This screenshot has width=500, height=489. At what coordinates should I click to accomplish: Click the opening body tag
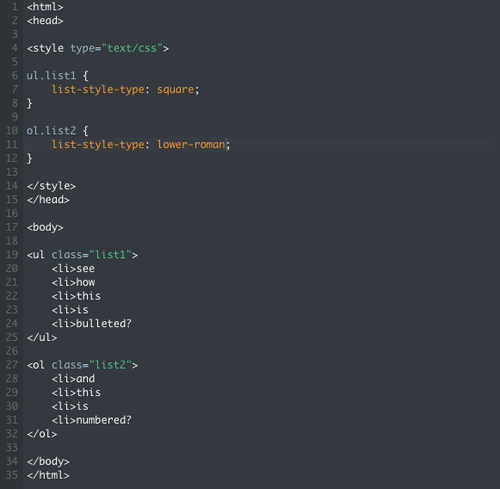pos(45,227)
